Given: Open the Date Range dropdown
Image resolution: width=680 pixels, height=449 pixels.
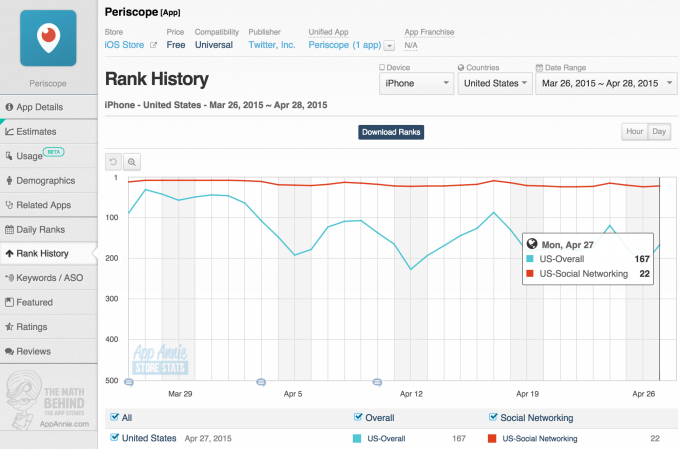Looking at the screenshot, I should tap(604, 84).
